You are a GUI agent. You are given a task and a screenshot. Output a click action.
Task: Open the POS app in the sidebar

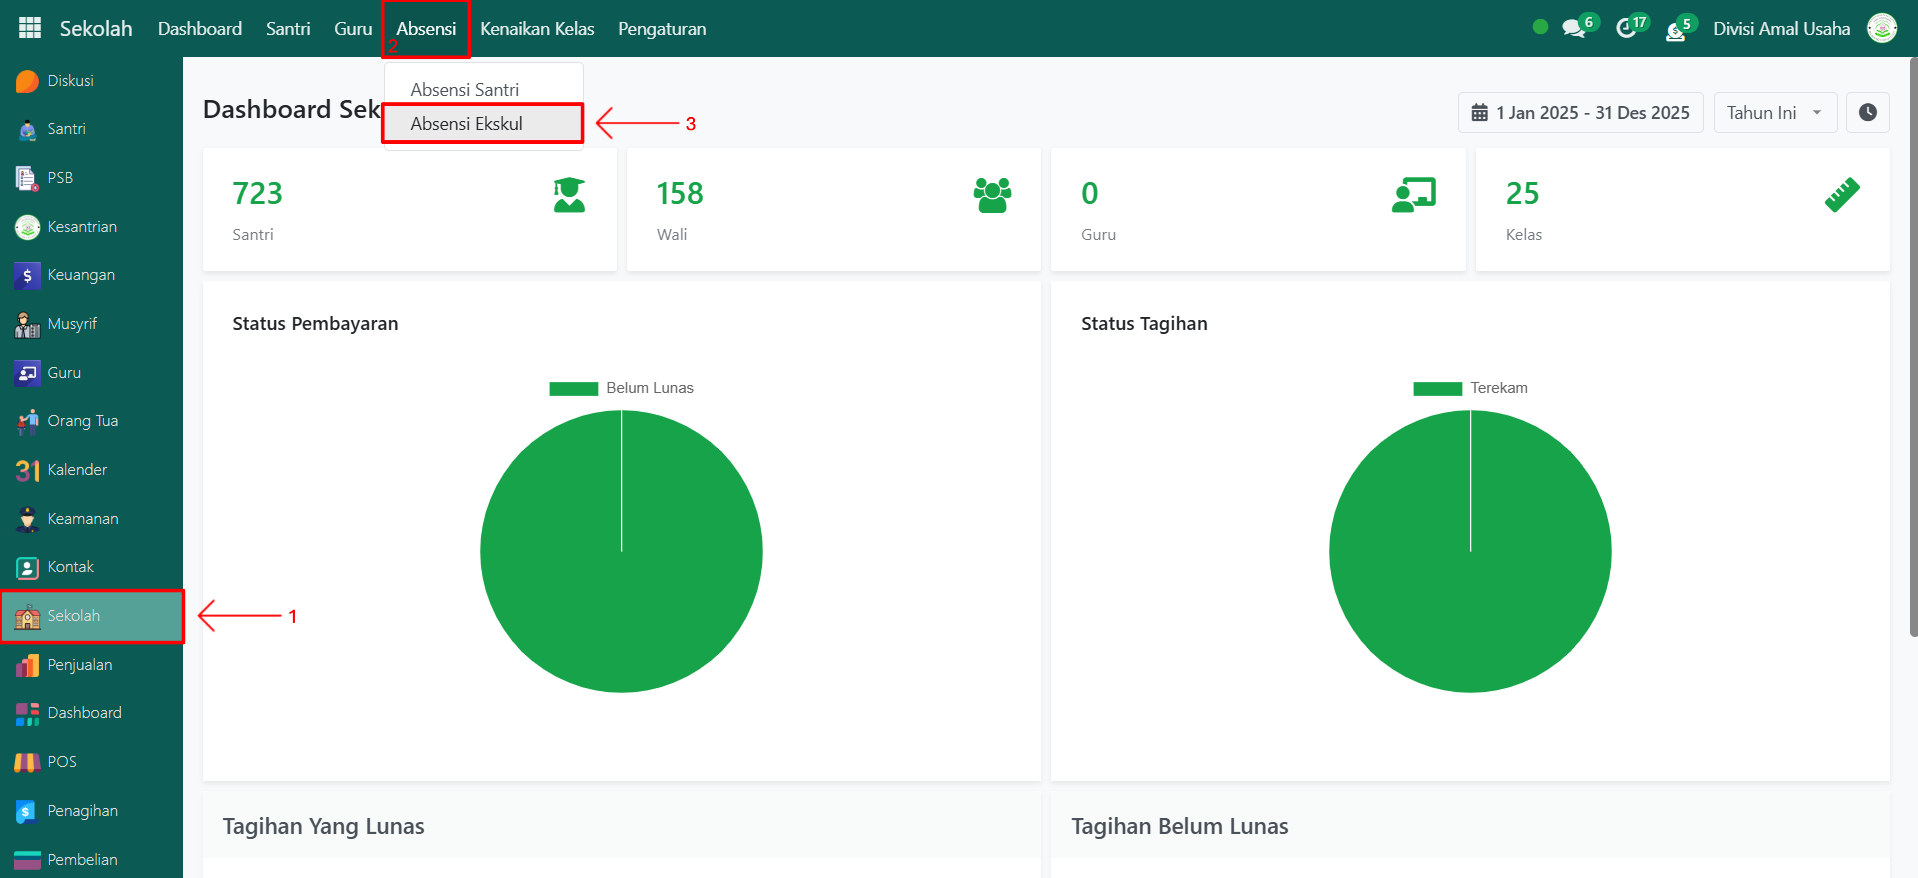click(61, 762)
